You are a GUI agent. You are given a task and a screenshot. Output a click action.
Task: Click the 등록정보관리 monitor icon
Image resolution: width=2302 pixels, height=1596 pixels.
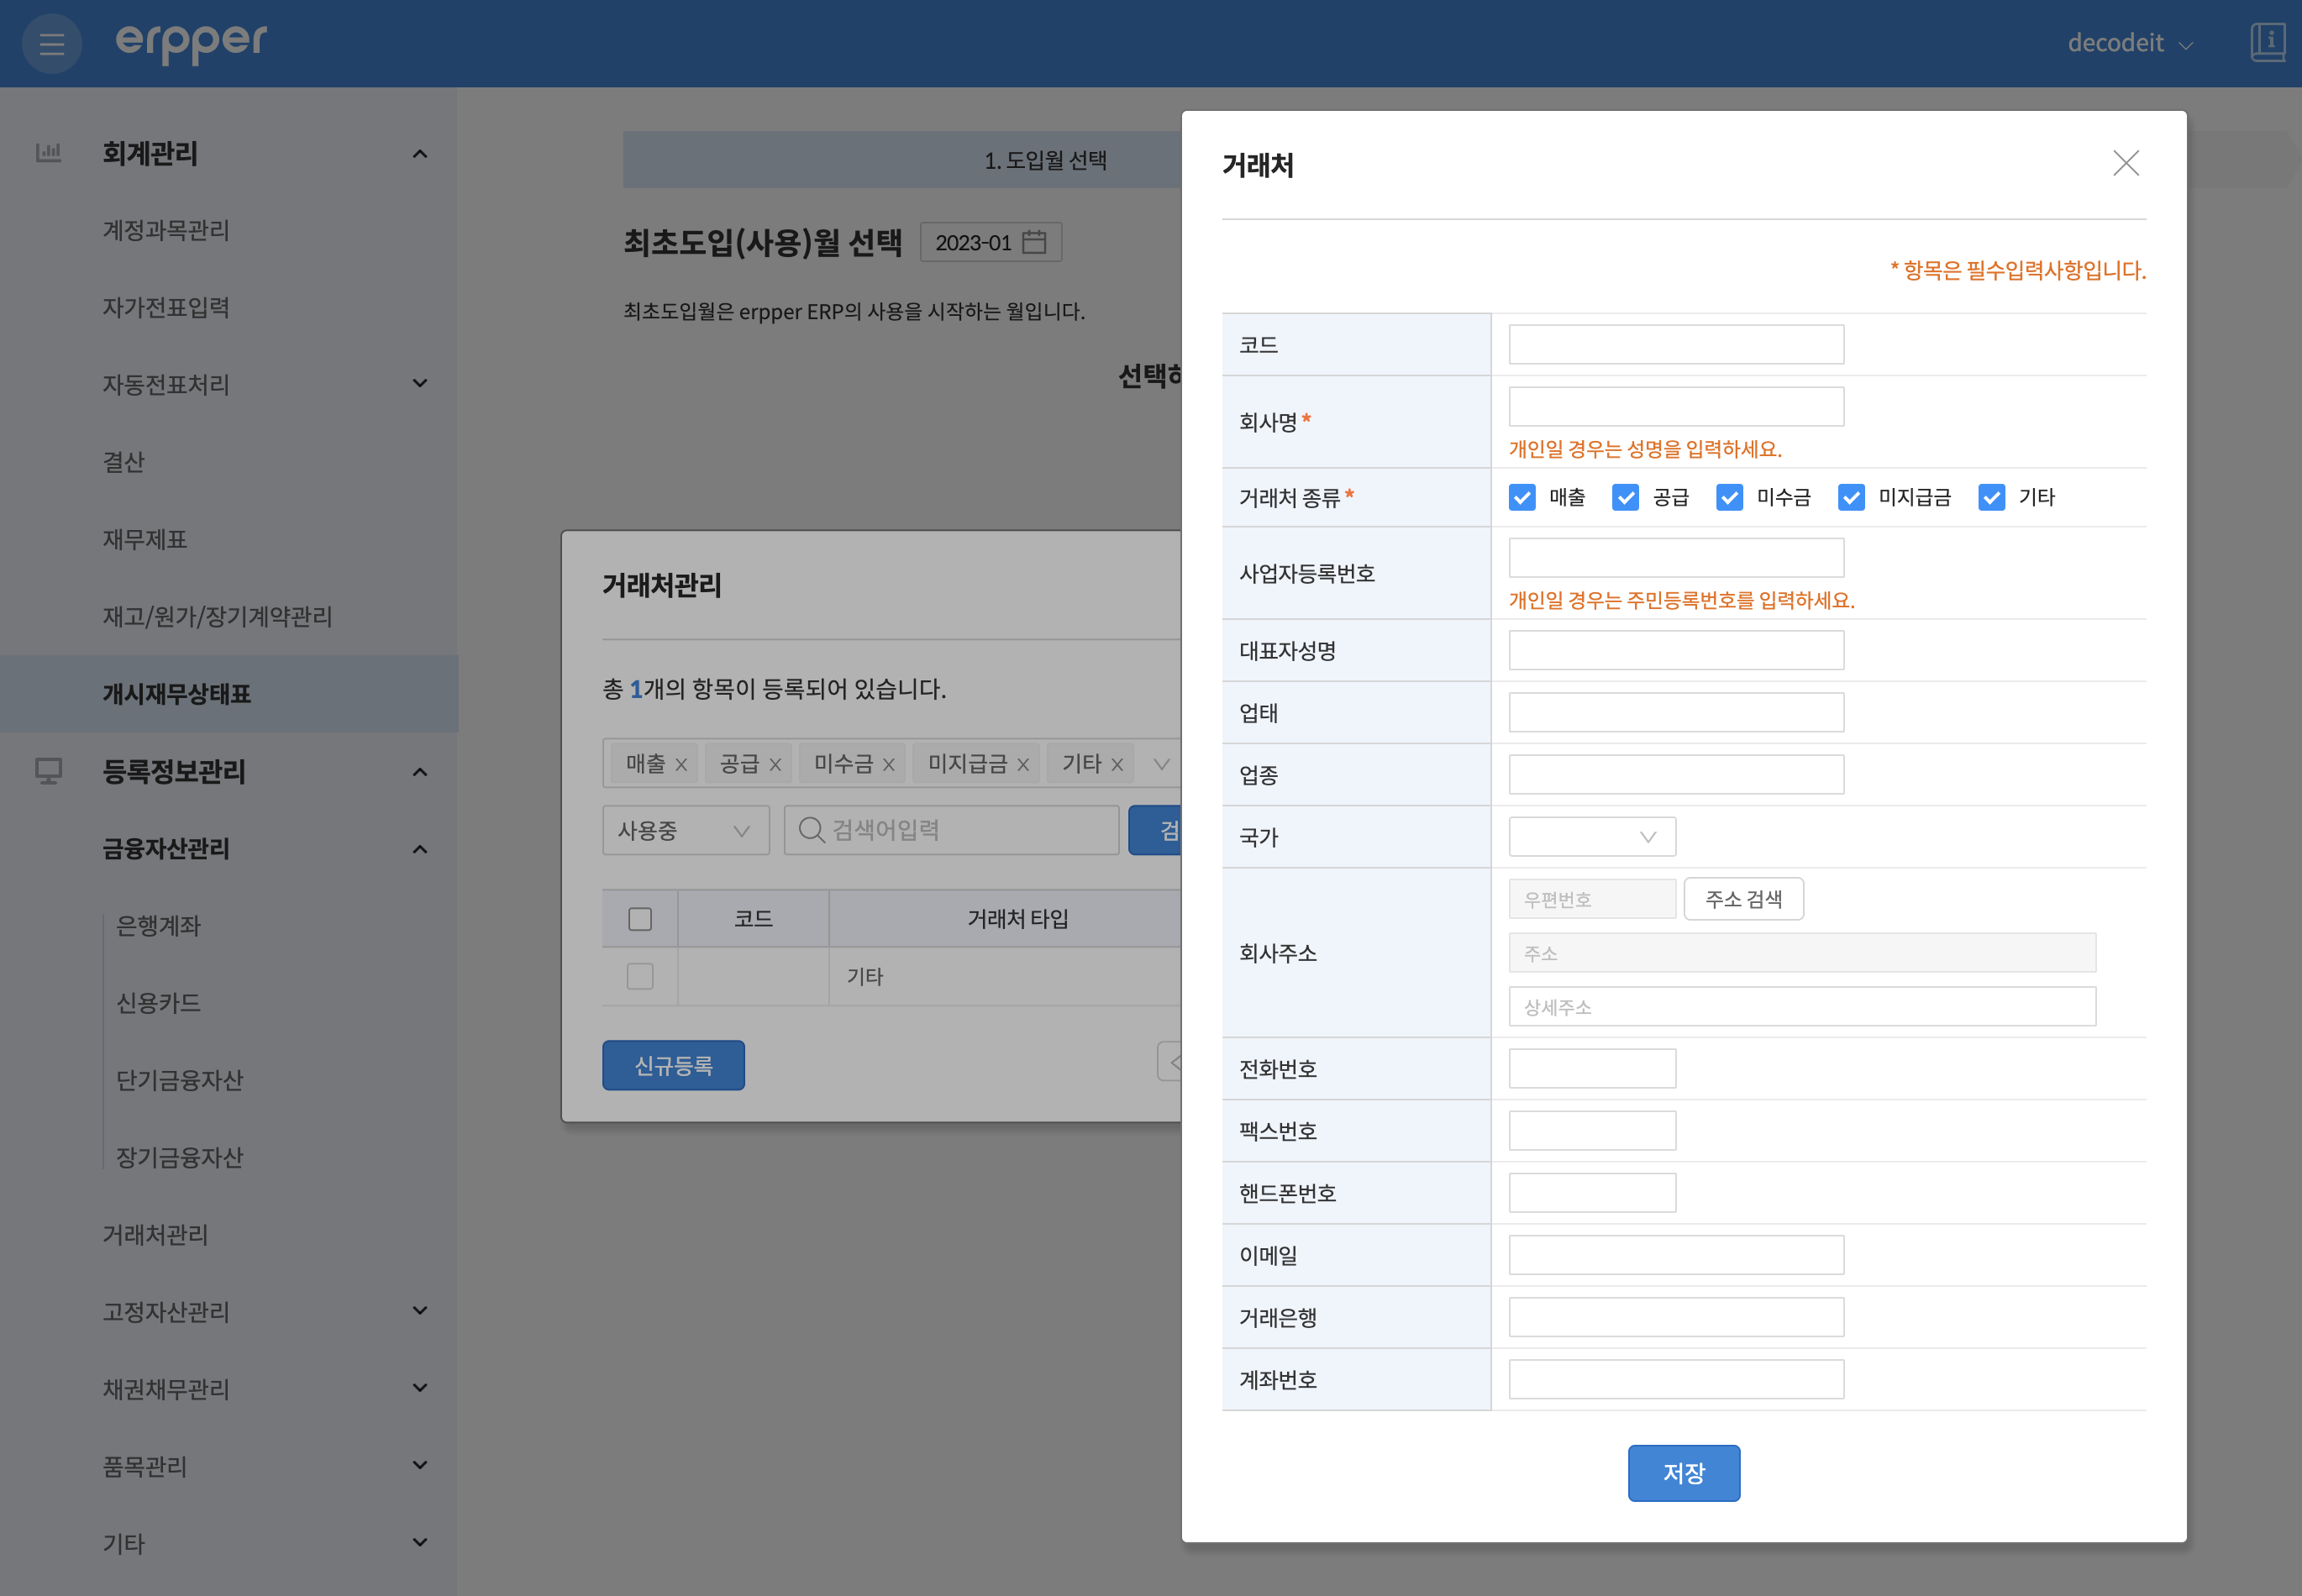pyautogui.click(x=48, y=771)
